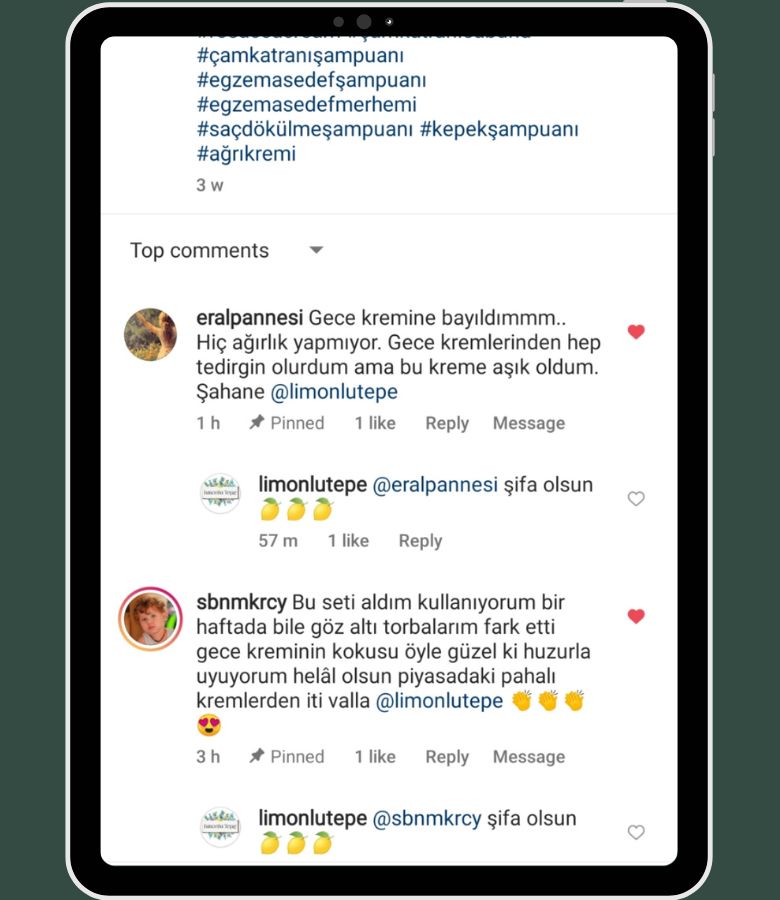
Task: Message eralpannesi from the comment
Action: pyautogui.click(x=529, y=424)
